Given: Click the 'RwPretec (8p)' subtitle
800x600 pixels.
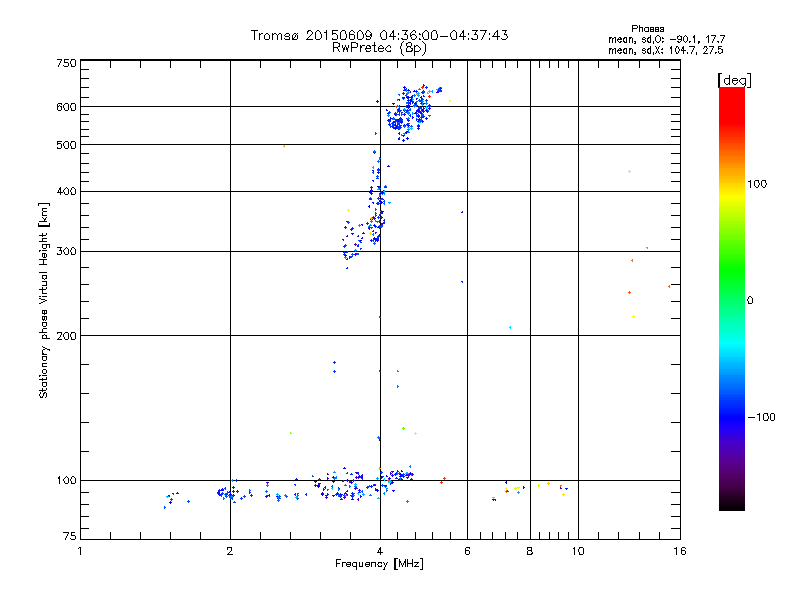Looking at the screenshot, I should tap(379, 48).
